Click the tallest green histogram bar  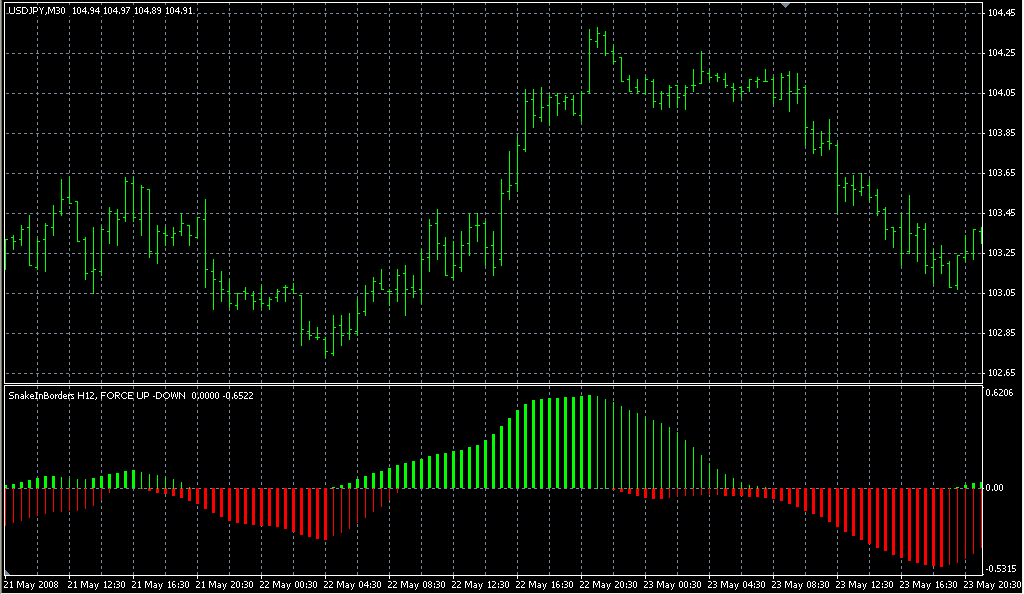591,442
